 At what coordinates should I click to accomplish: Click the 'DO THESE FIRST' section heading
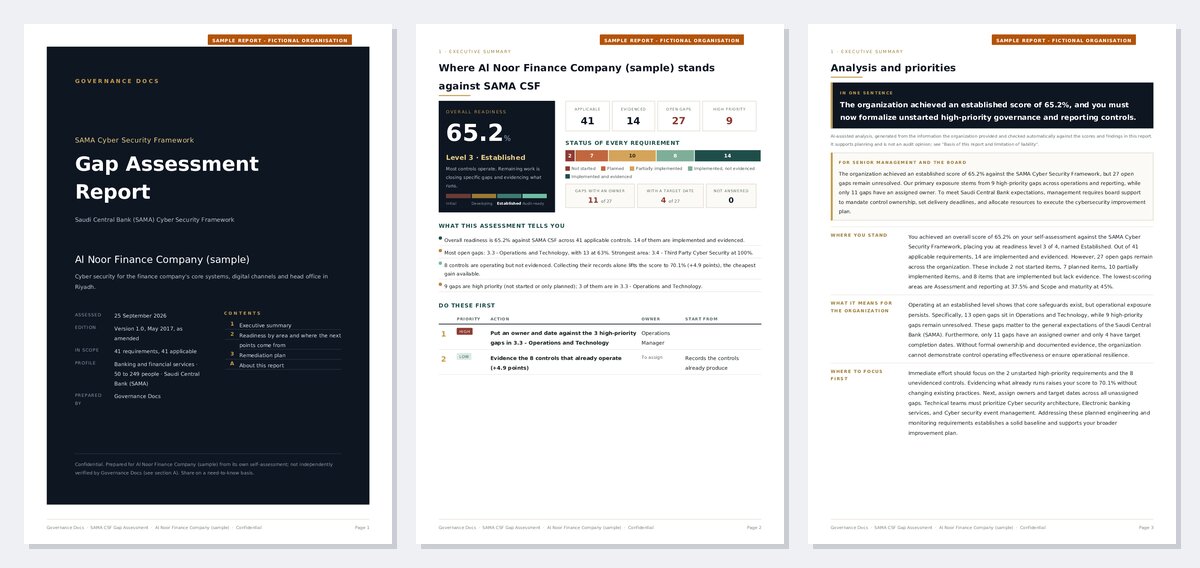466,305
